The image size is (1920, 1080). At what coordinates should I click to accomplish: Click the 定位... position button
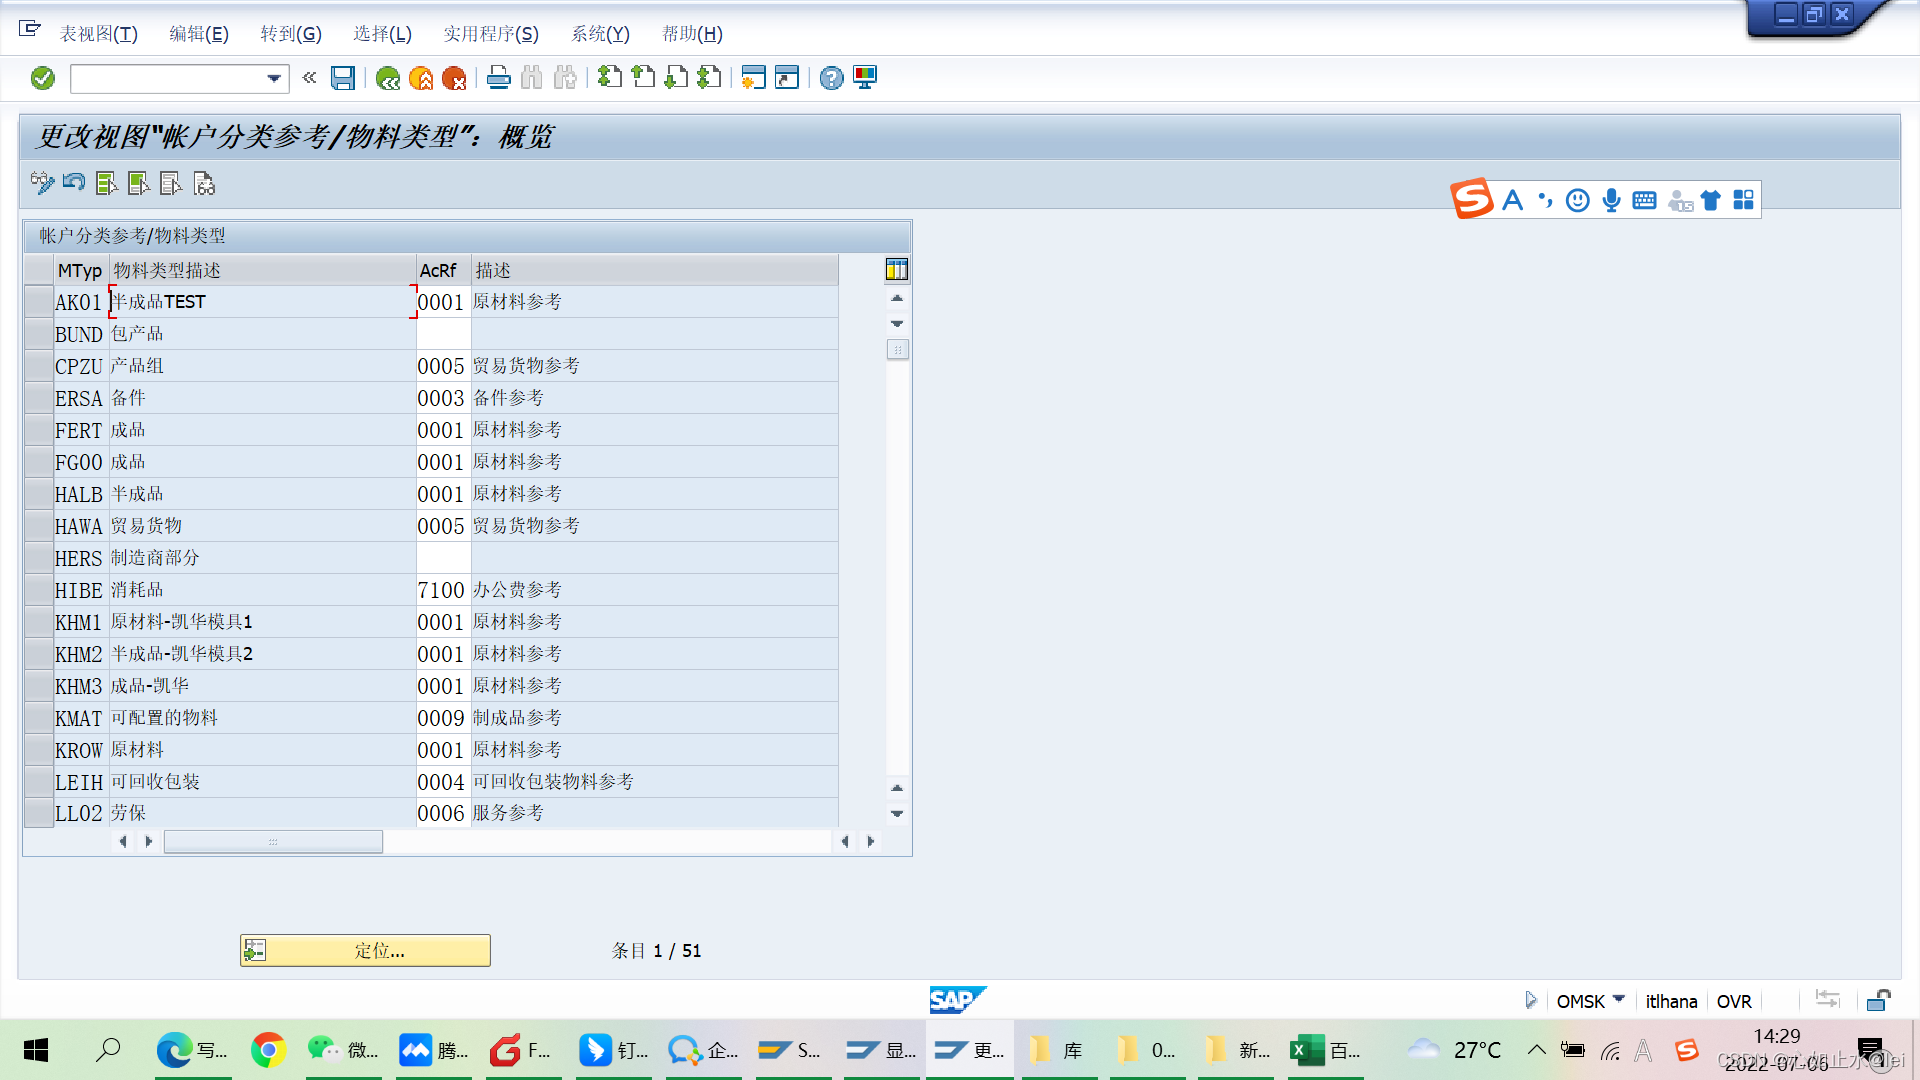tap(365, 950)
